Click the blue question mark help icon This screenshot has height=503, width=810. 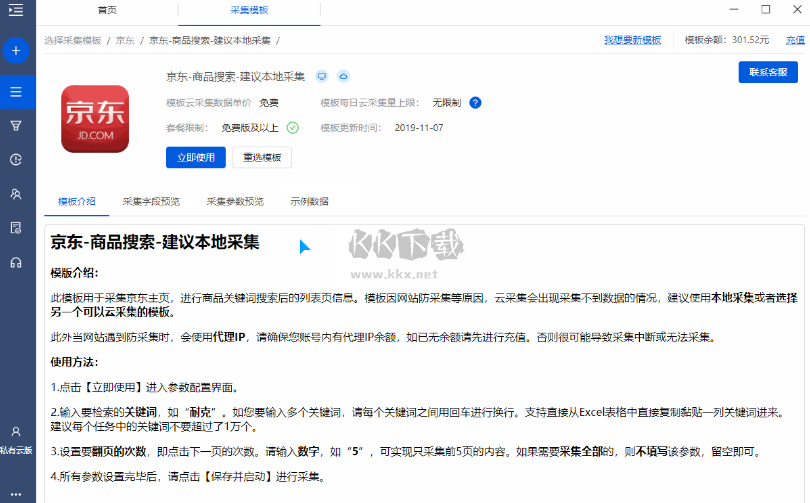pos(475,103)
